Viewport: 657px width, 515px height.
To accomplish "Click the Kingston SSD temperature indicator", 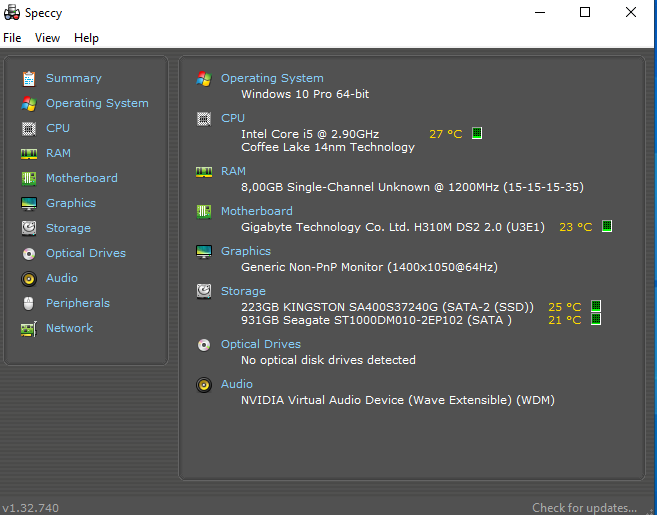I will pyautogui.click(x=596, y=307).
